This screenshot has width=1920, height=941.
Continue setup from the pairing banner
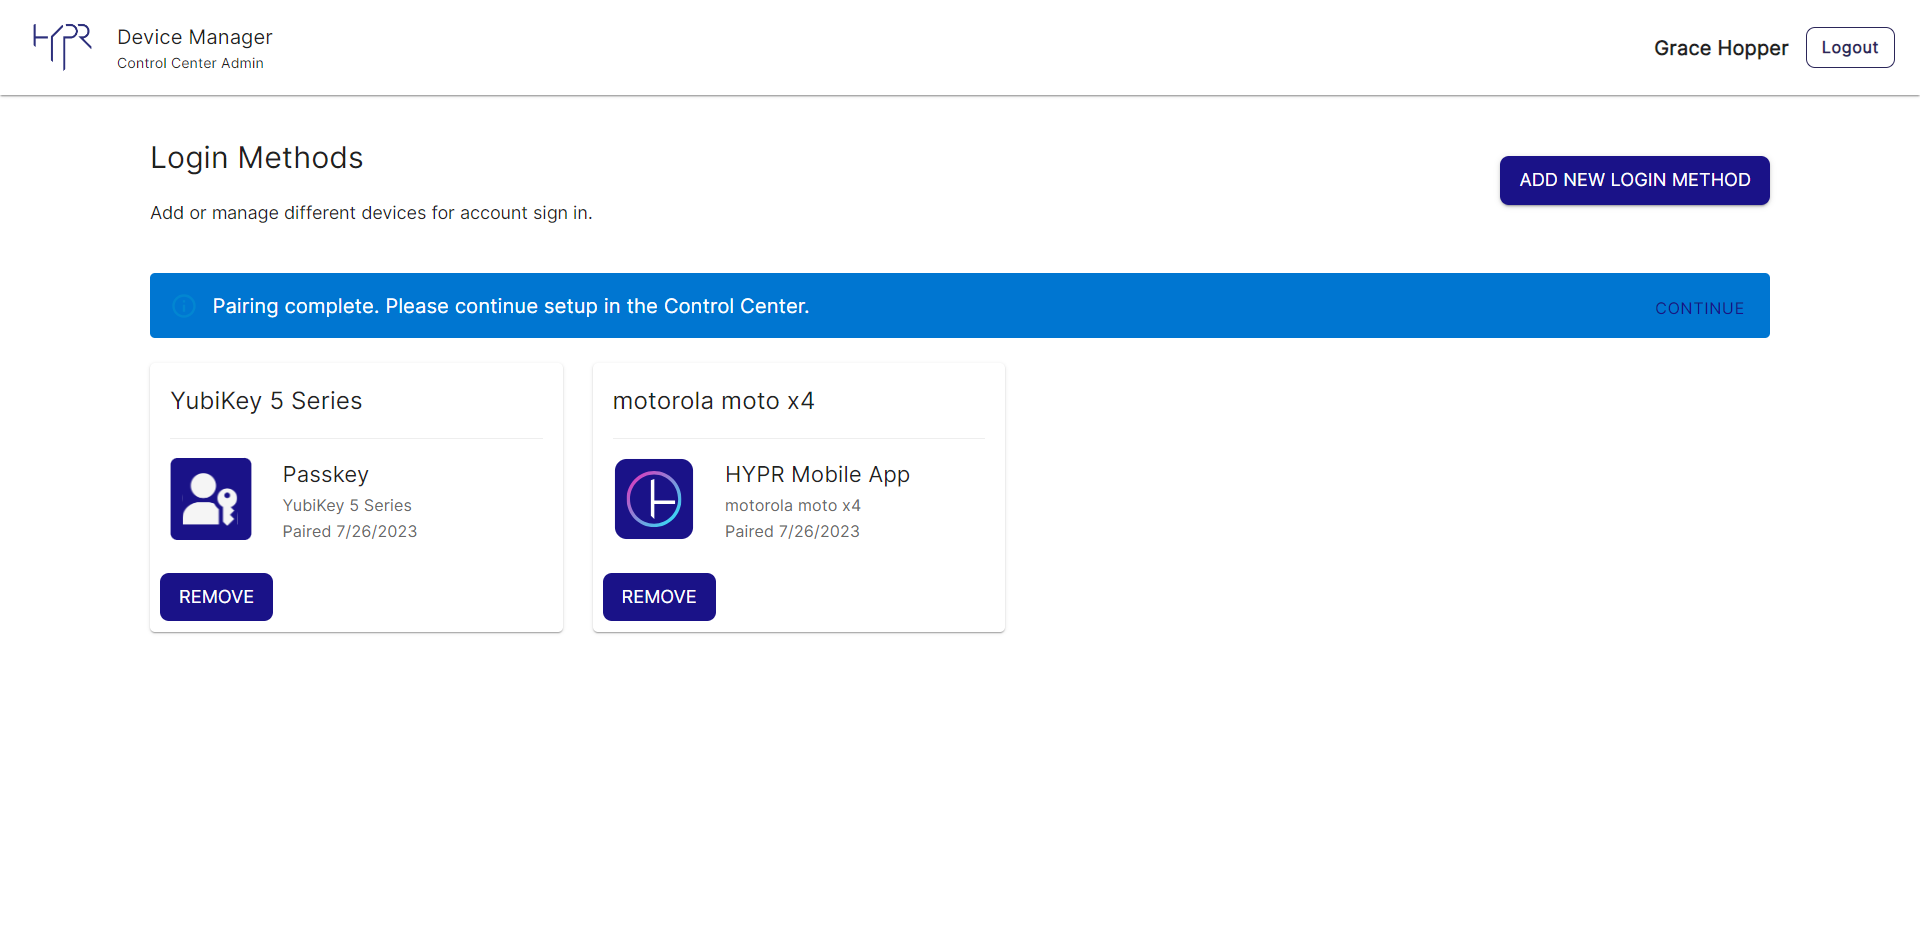coord(1699,308)
